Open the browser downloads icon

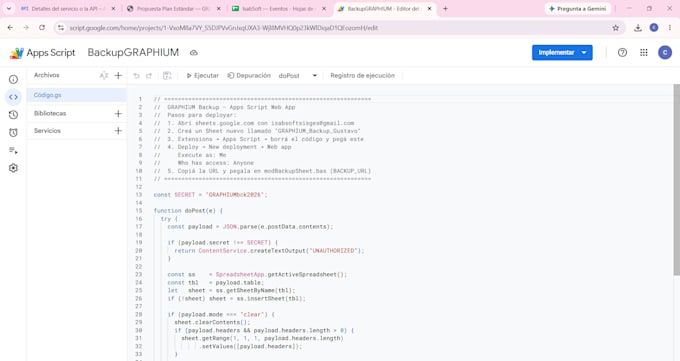point(638,28)
